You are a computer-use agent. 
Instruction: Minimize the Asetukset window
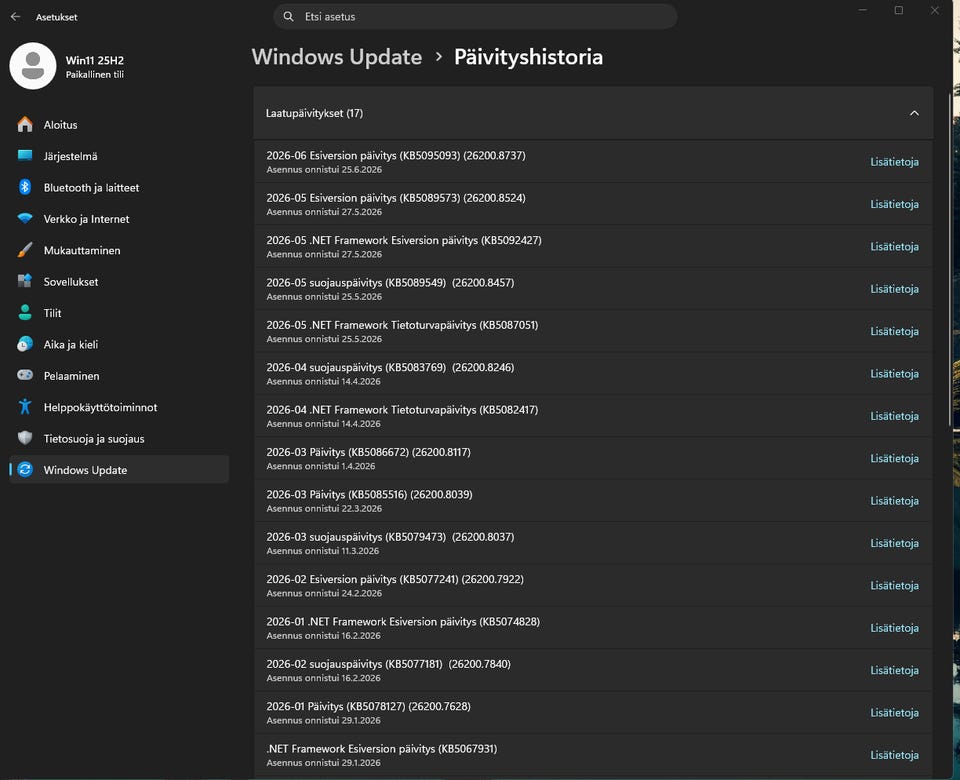(x=862, y=10)
